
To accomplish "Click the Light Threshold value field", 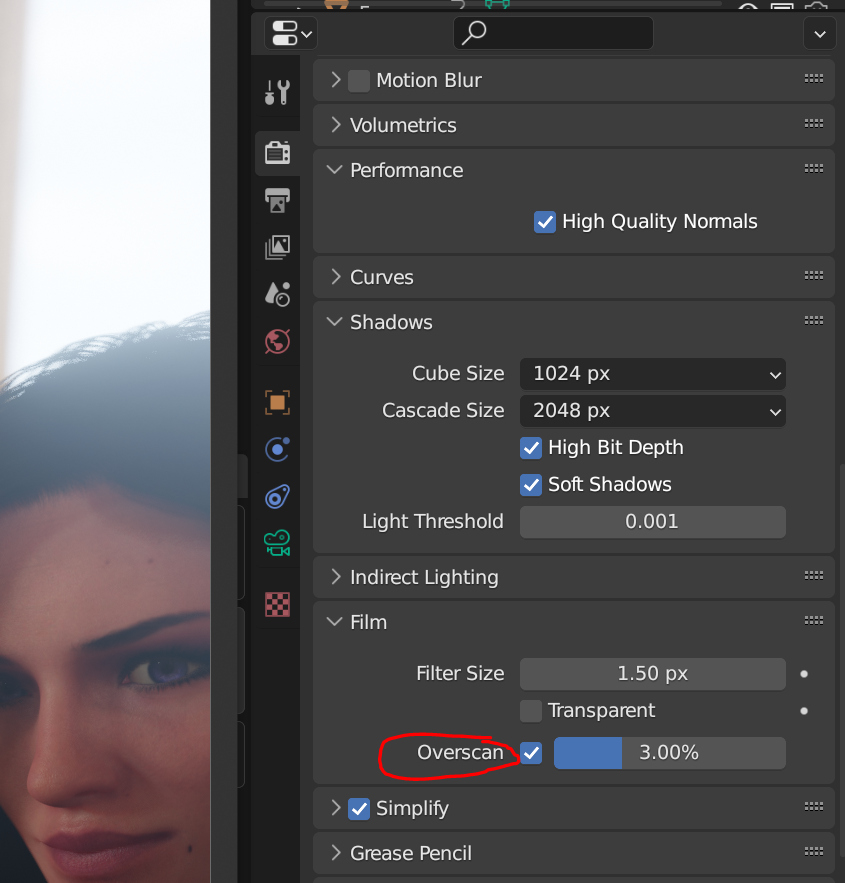I will (652, 522).
